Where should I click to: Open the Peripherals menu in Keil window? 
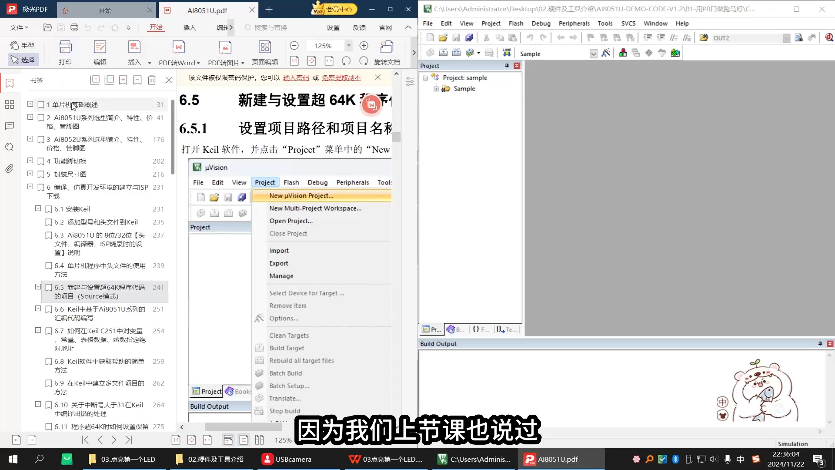click(x=574, y=23)
